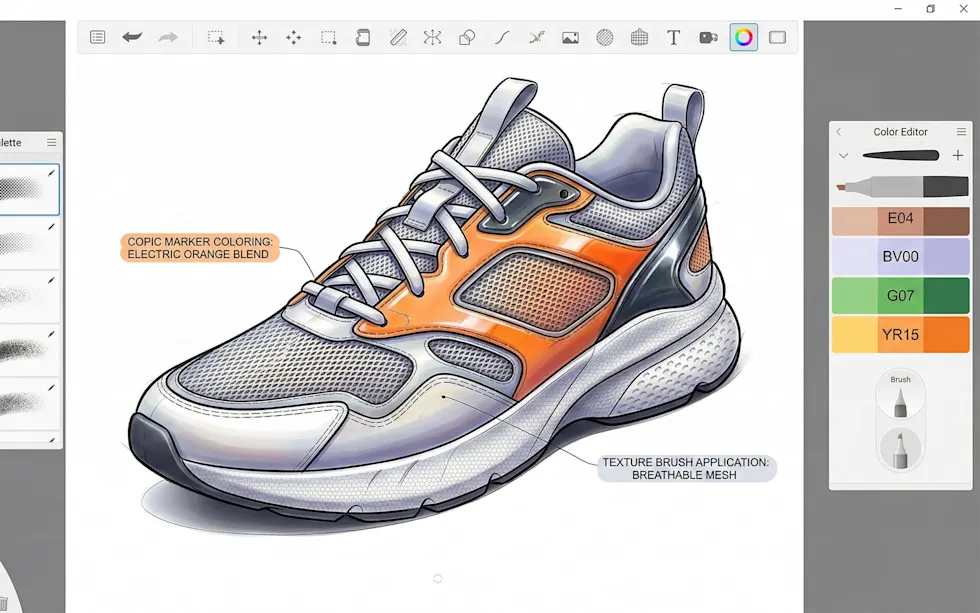This screenshot has height=613, width=980.
Task: Select the YR15 orange color swatch
Action: coord(899,334)
